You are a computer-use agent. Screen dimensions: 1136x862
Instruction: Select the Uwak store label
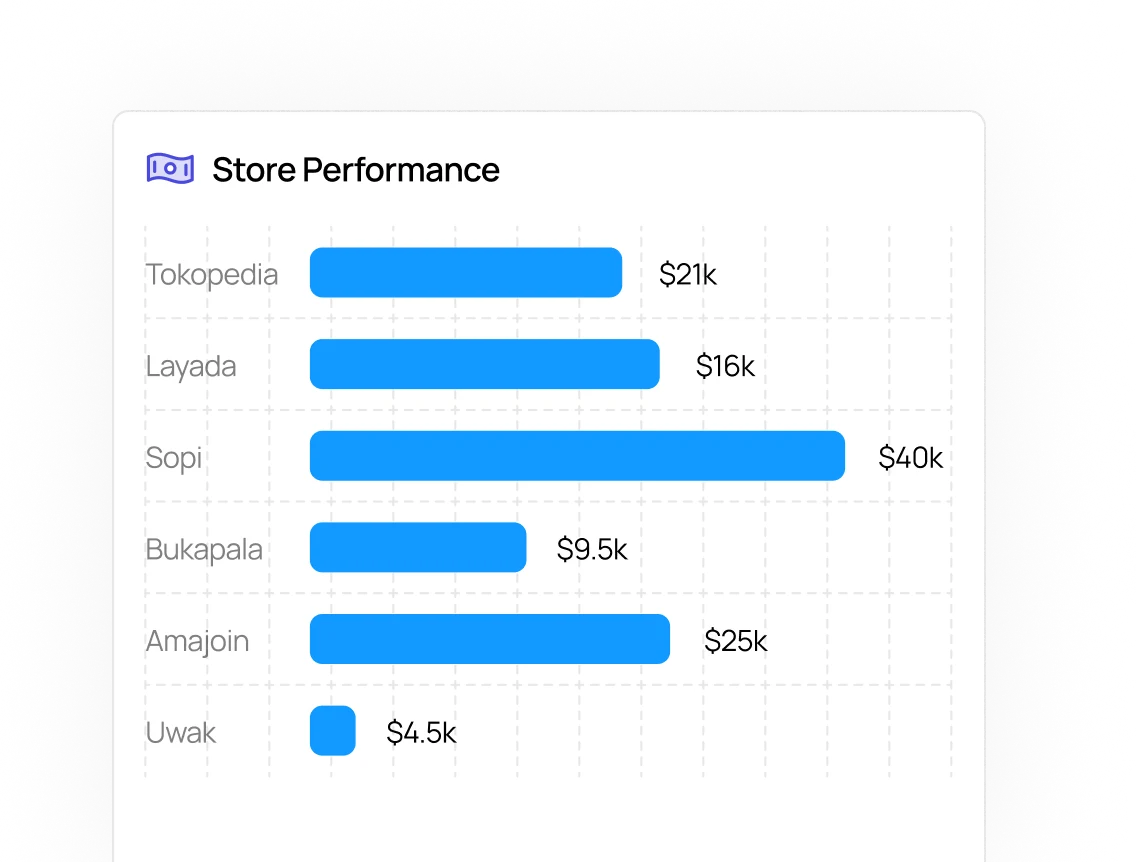point(181,733)
